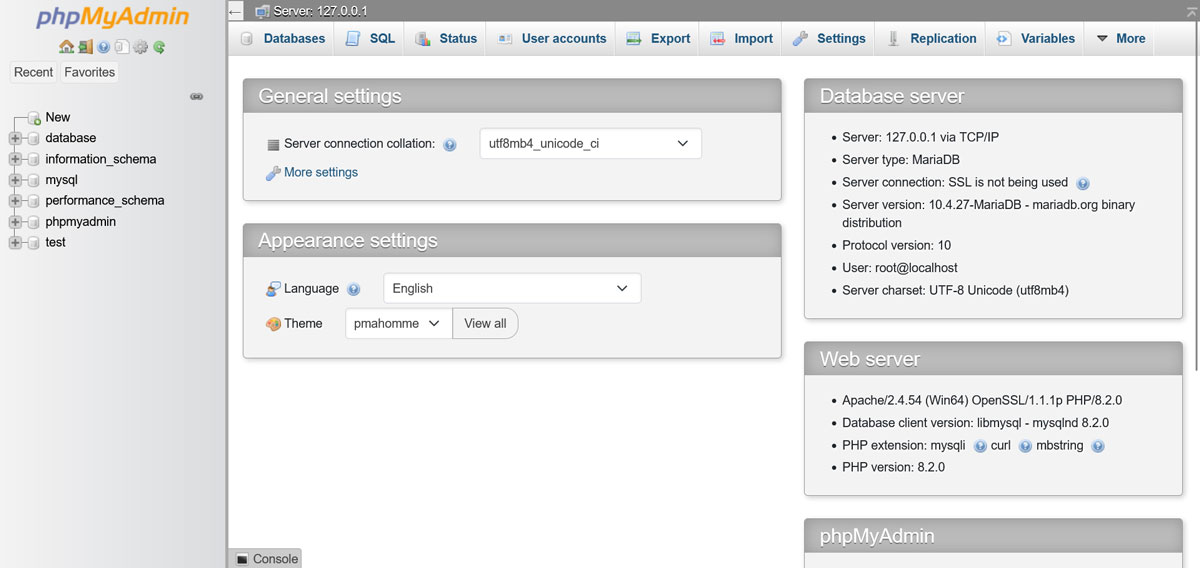Click the More settings link
1200x568 pixels.
tap(320, 173)
